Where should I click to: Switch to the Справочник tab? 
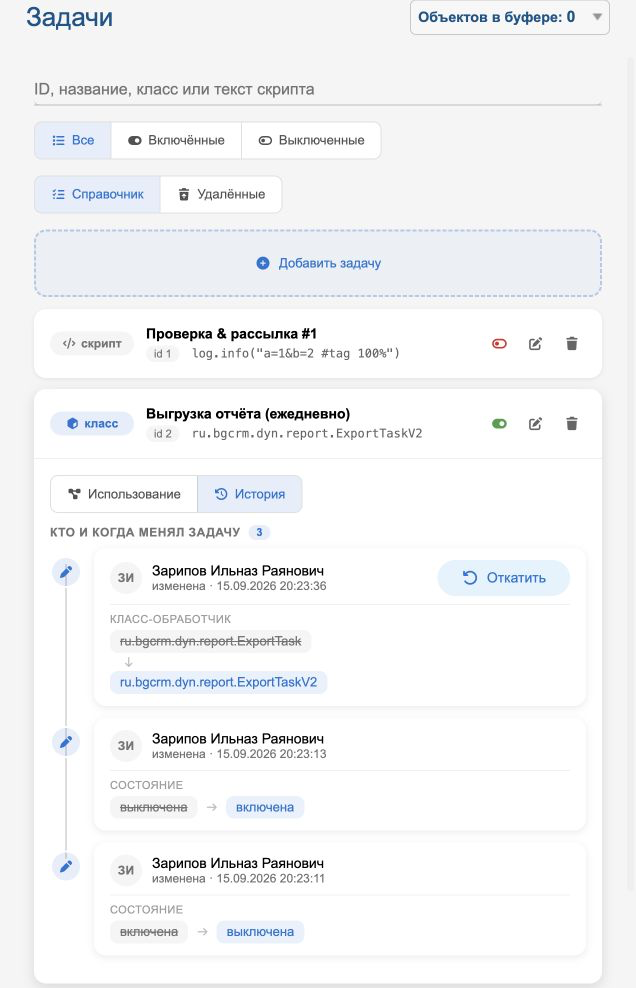click(98, 194)
